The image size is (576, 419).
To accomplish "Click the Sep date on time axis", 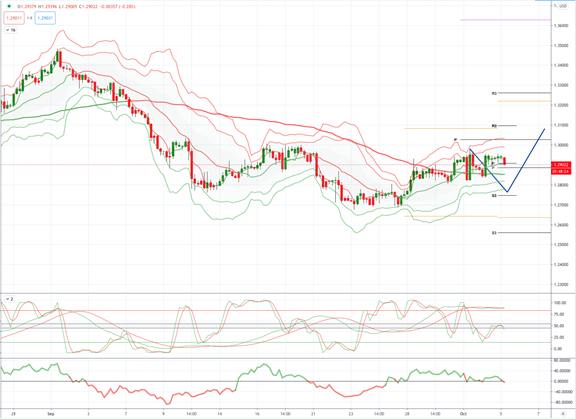I will point(51,413).
